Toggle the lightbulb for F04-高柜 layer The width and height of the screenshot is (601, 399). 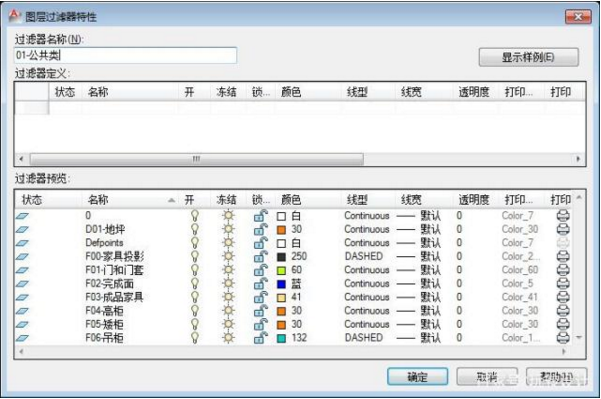click(195, 311)
